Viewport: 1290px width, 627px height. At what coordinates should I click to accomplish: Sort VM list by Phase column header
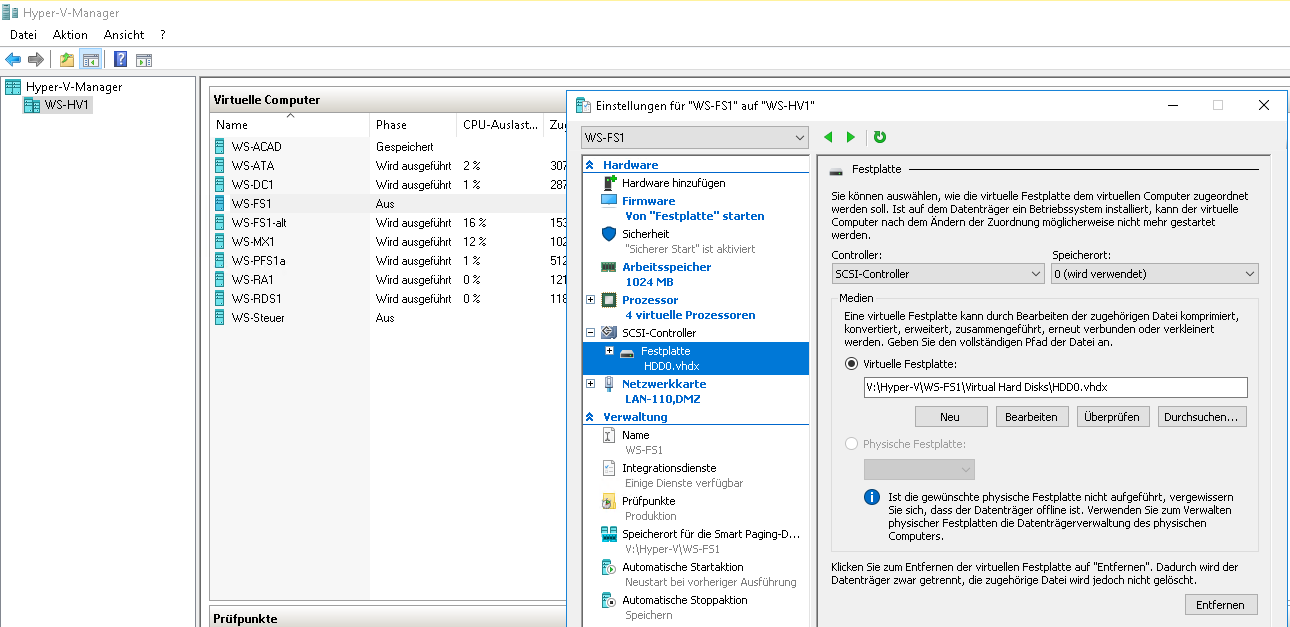coord(413,125)
